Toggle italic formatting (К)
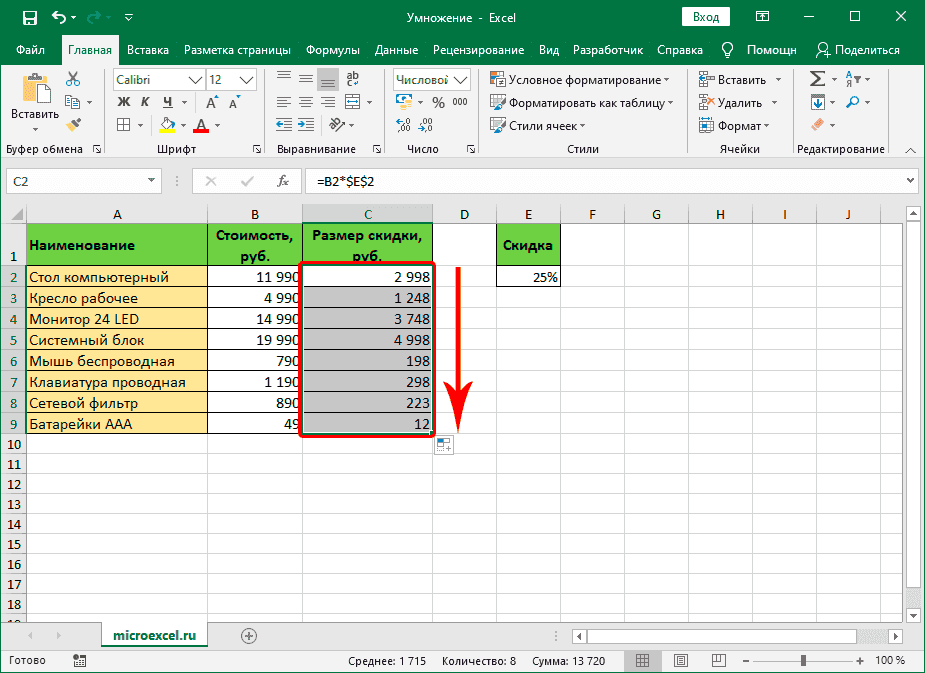This screenshot has height=673, width=925. [x=146, y=102]
